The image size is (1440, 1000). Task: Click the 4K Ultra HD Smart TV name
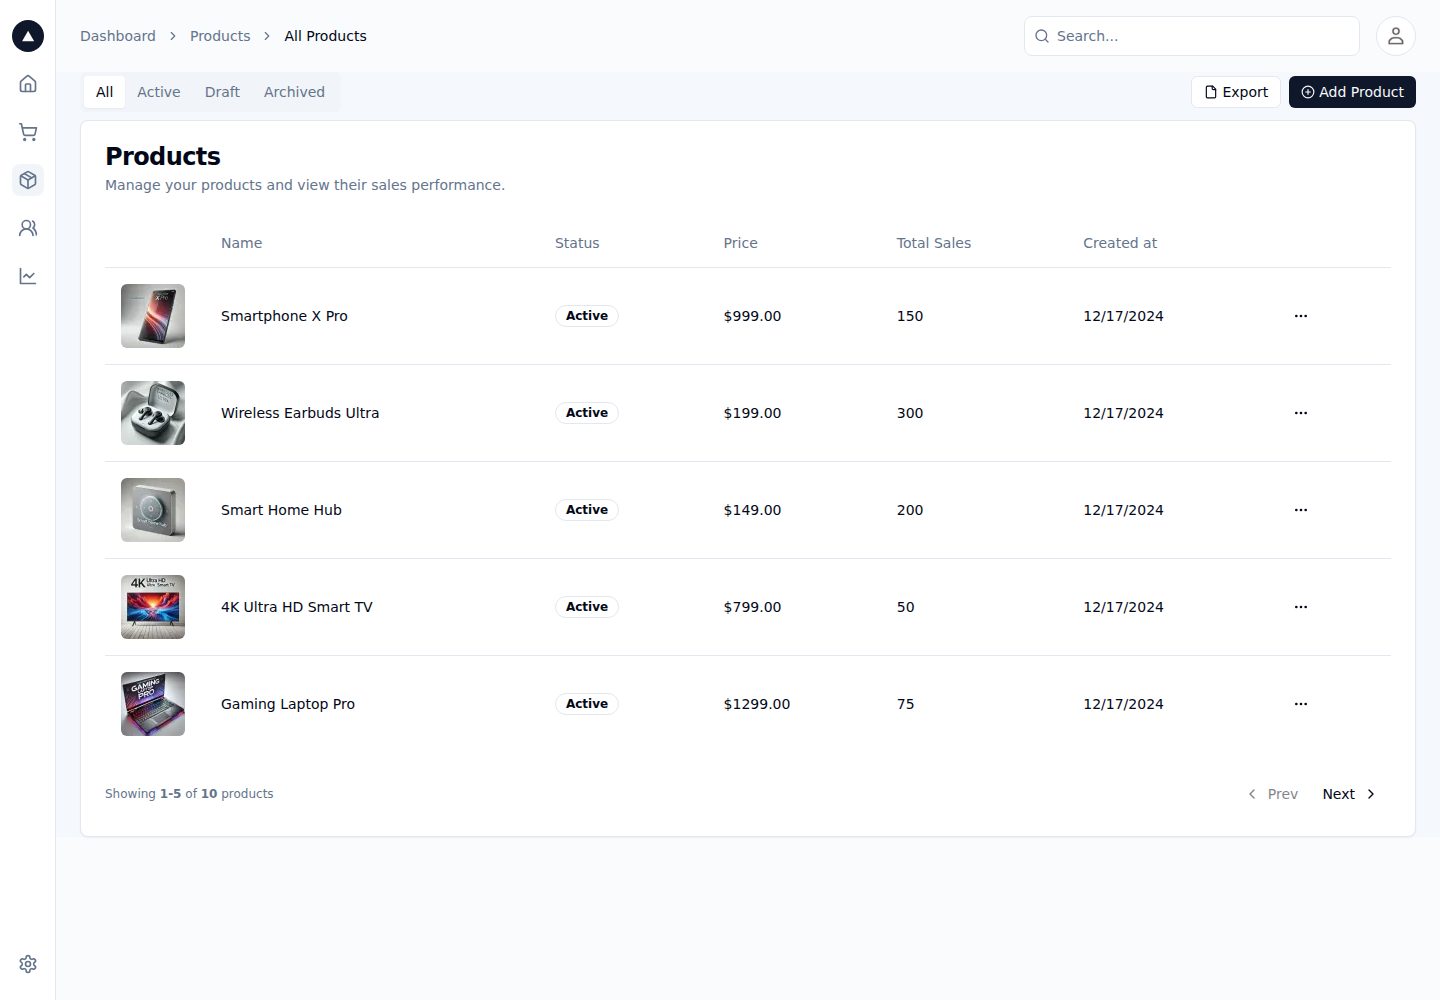pyautogui.click(x=296, y=607)
